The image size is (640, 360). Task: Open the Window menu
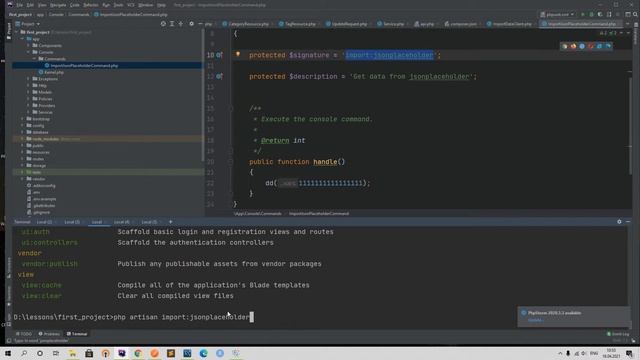click(145, 5)
